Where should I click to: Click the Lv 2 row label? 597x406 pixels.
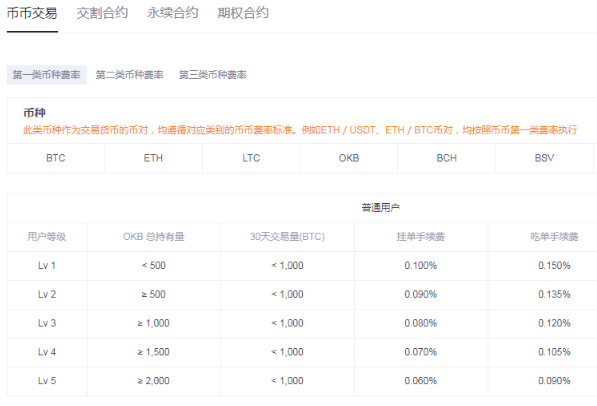click(47, 294)
